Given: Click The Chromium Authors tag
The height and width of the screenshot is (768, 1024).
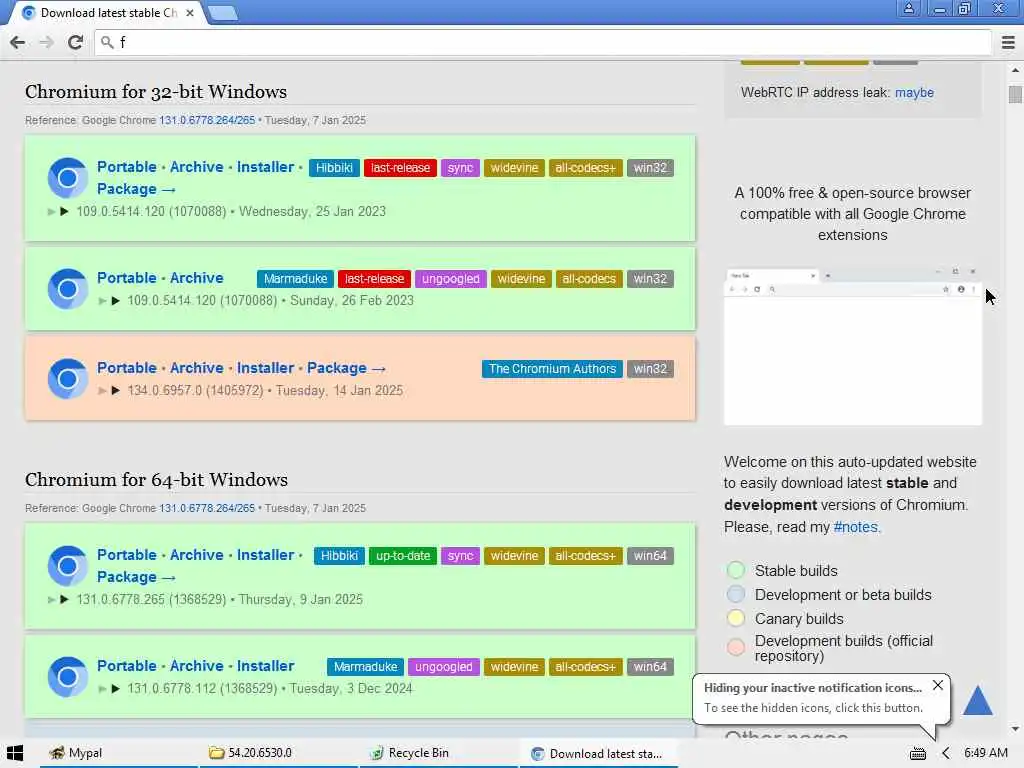Looking at the screenshot, I should point(552,369).
